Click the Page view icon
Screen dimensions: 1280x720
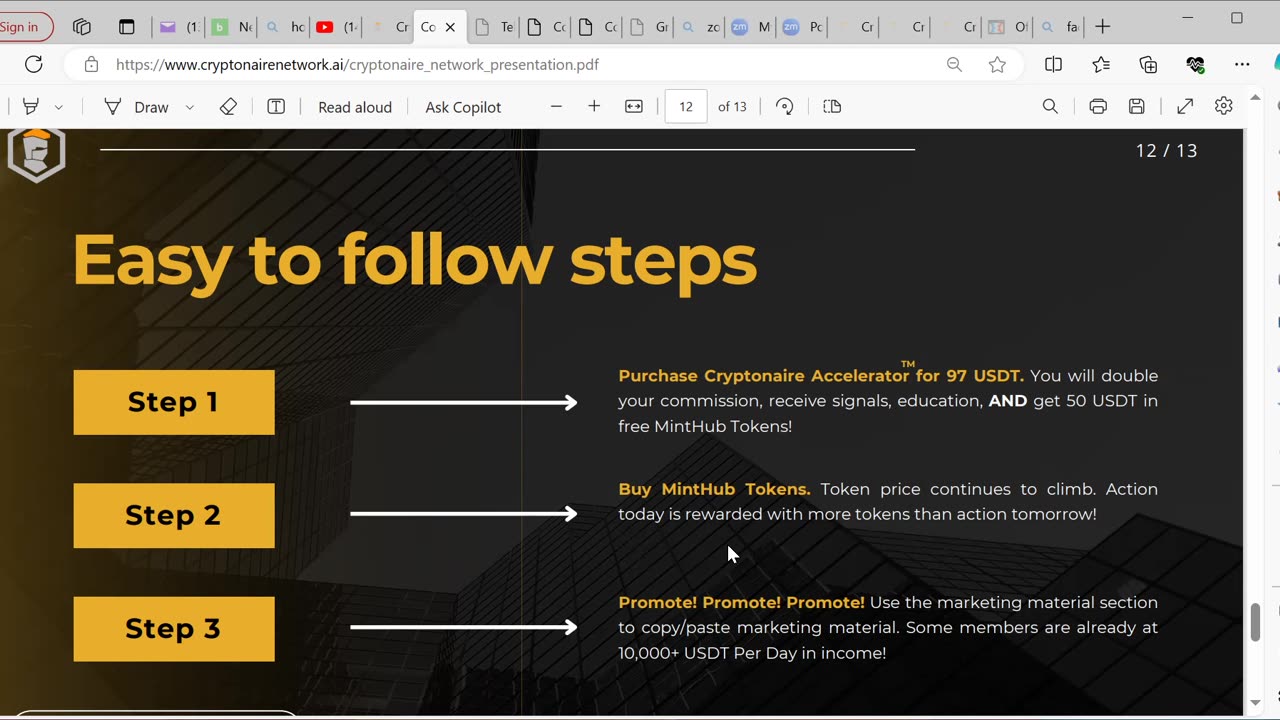pos(832,106)
